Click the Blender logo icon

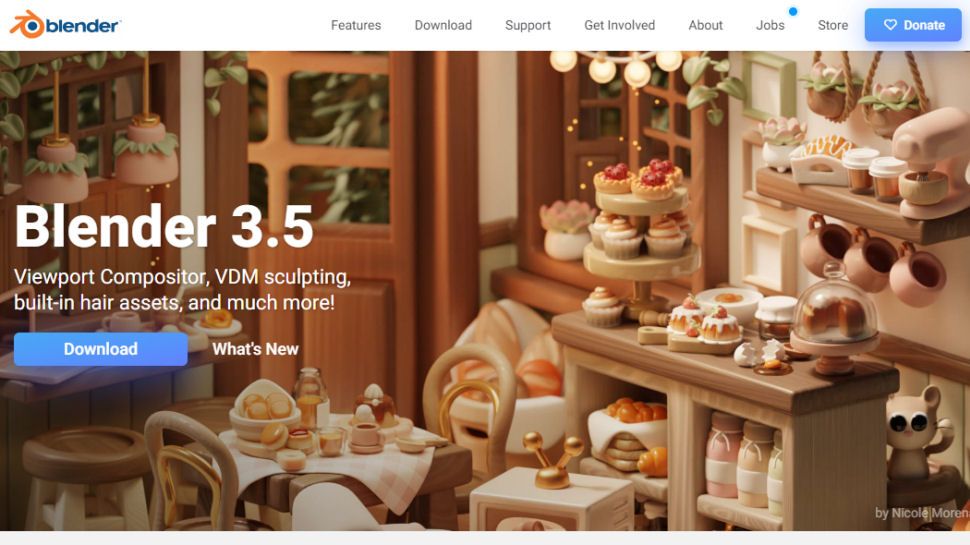(x=27, y=24)
